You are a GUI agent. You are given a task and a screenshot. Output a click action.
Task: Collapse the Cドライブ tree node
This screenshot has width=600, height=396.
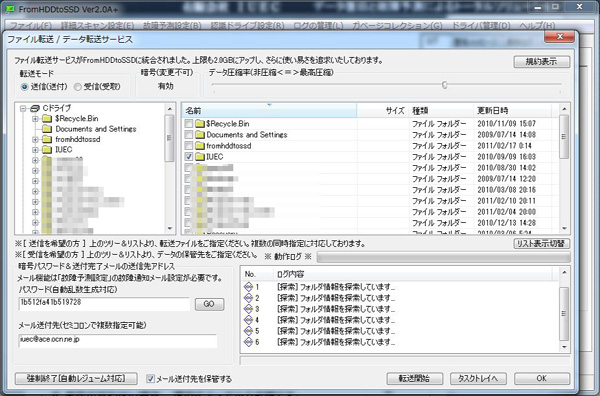click(x=23, y=109)
